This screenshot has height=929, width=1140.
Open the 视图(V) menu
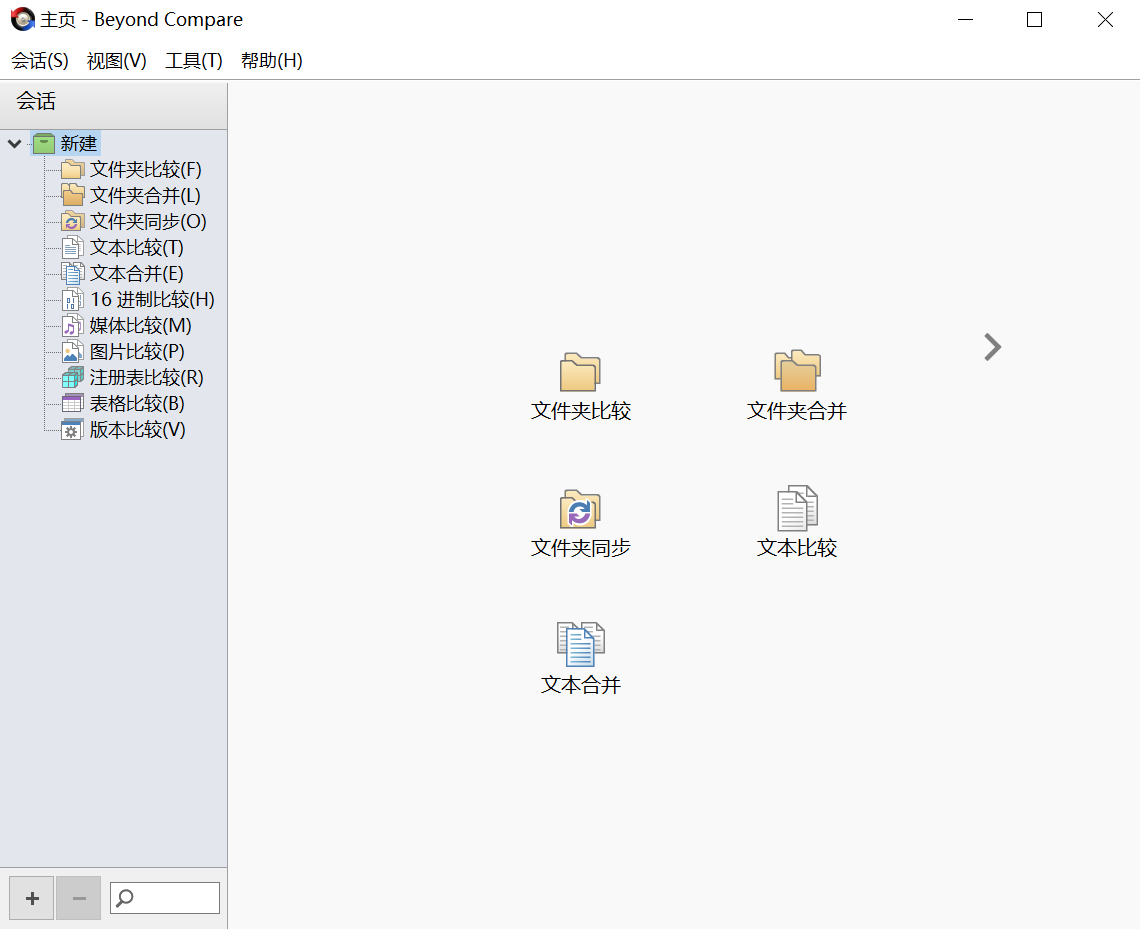coord(116,60)
